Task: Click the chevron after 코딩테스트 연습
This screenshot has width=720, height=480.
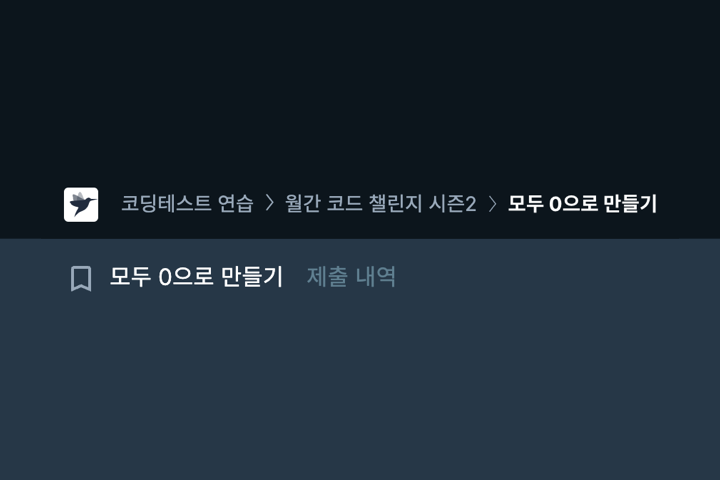Action: (270, 203)
